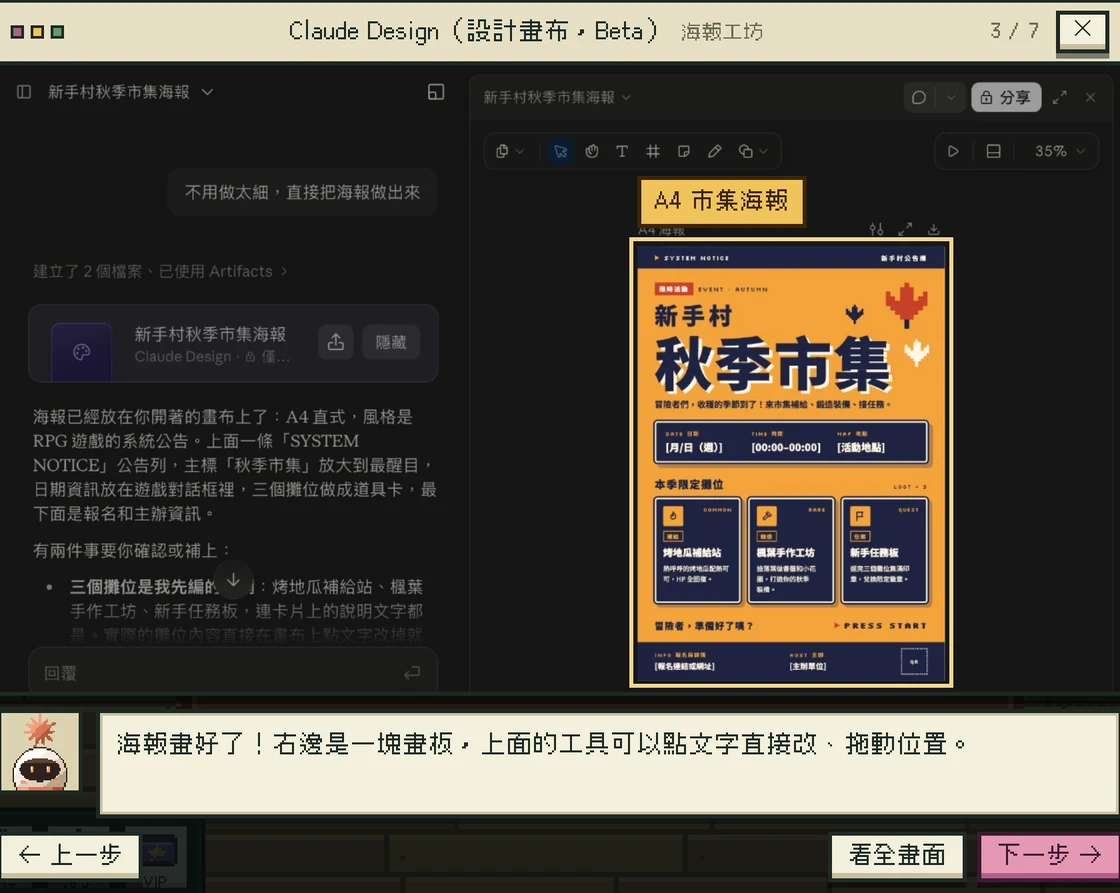This screenshot has height=893, width=1120.
Task: Expand the canvas to fullscreen
Action: [x=1060, y=97]
